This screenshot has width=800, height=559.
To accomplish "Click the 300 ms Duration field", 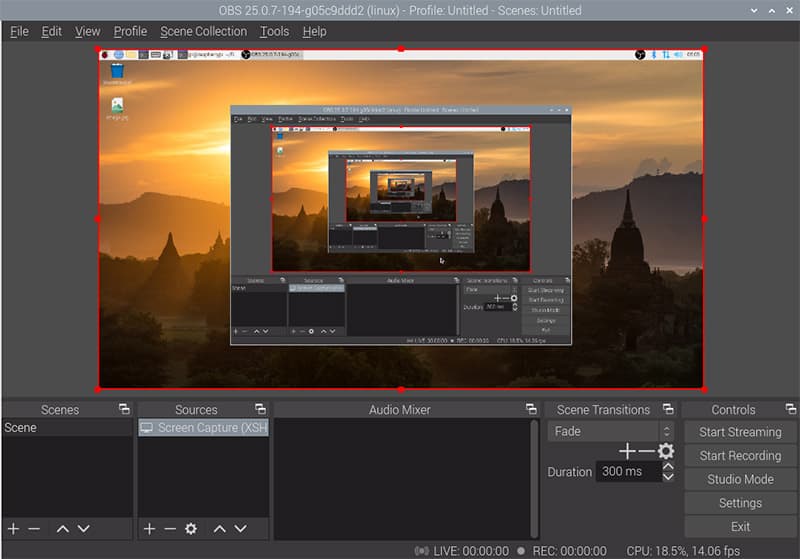I will coord(628,471).
